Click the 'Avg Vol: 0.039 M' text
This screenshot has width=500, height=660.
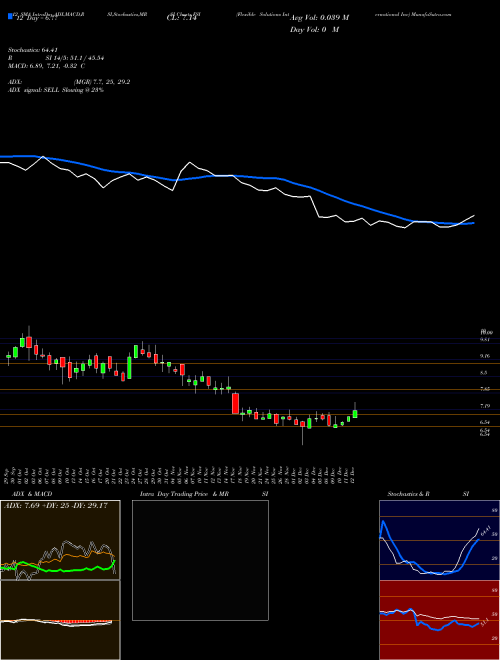319,18
